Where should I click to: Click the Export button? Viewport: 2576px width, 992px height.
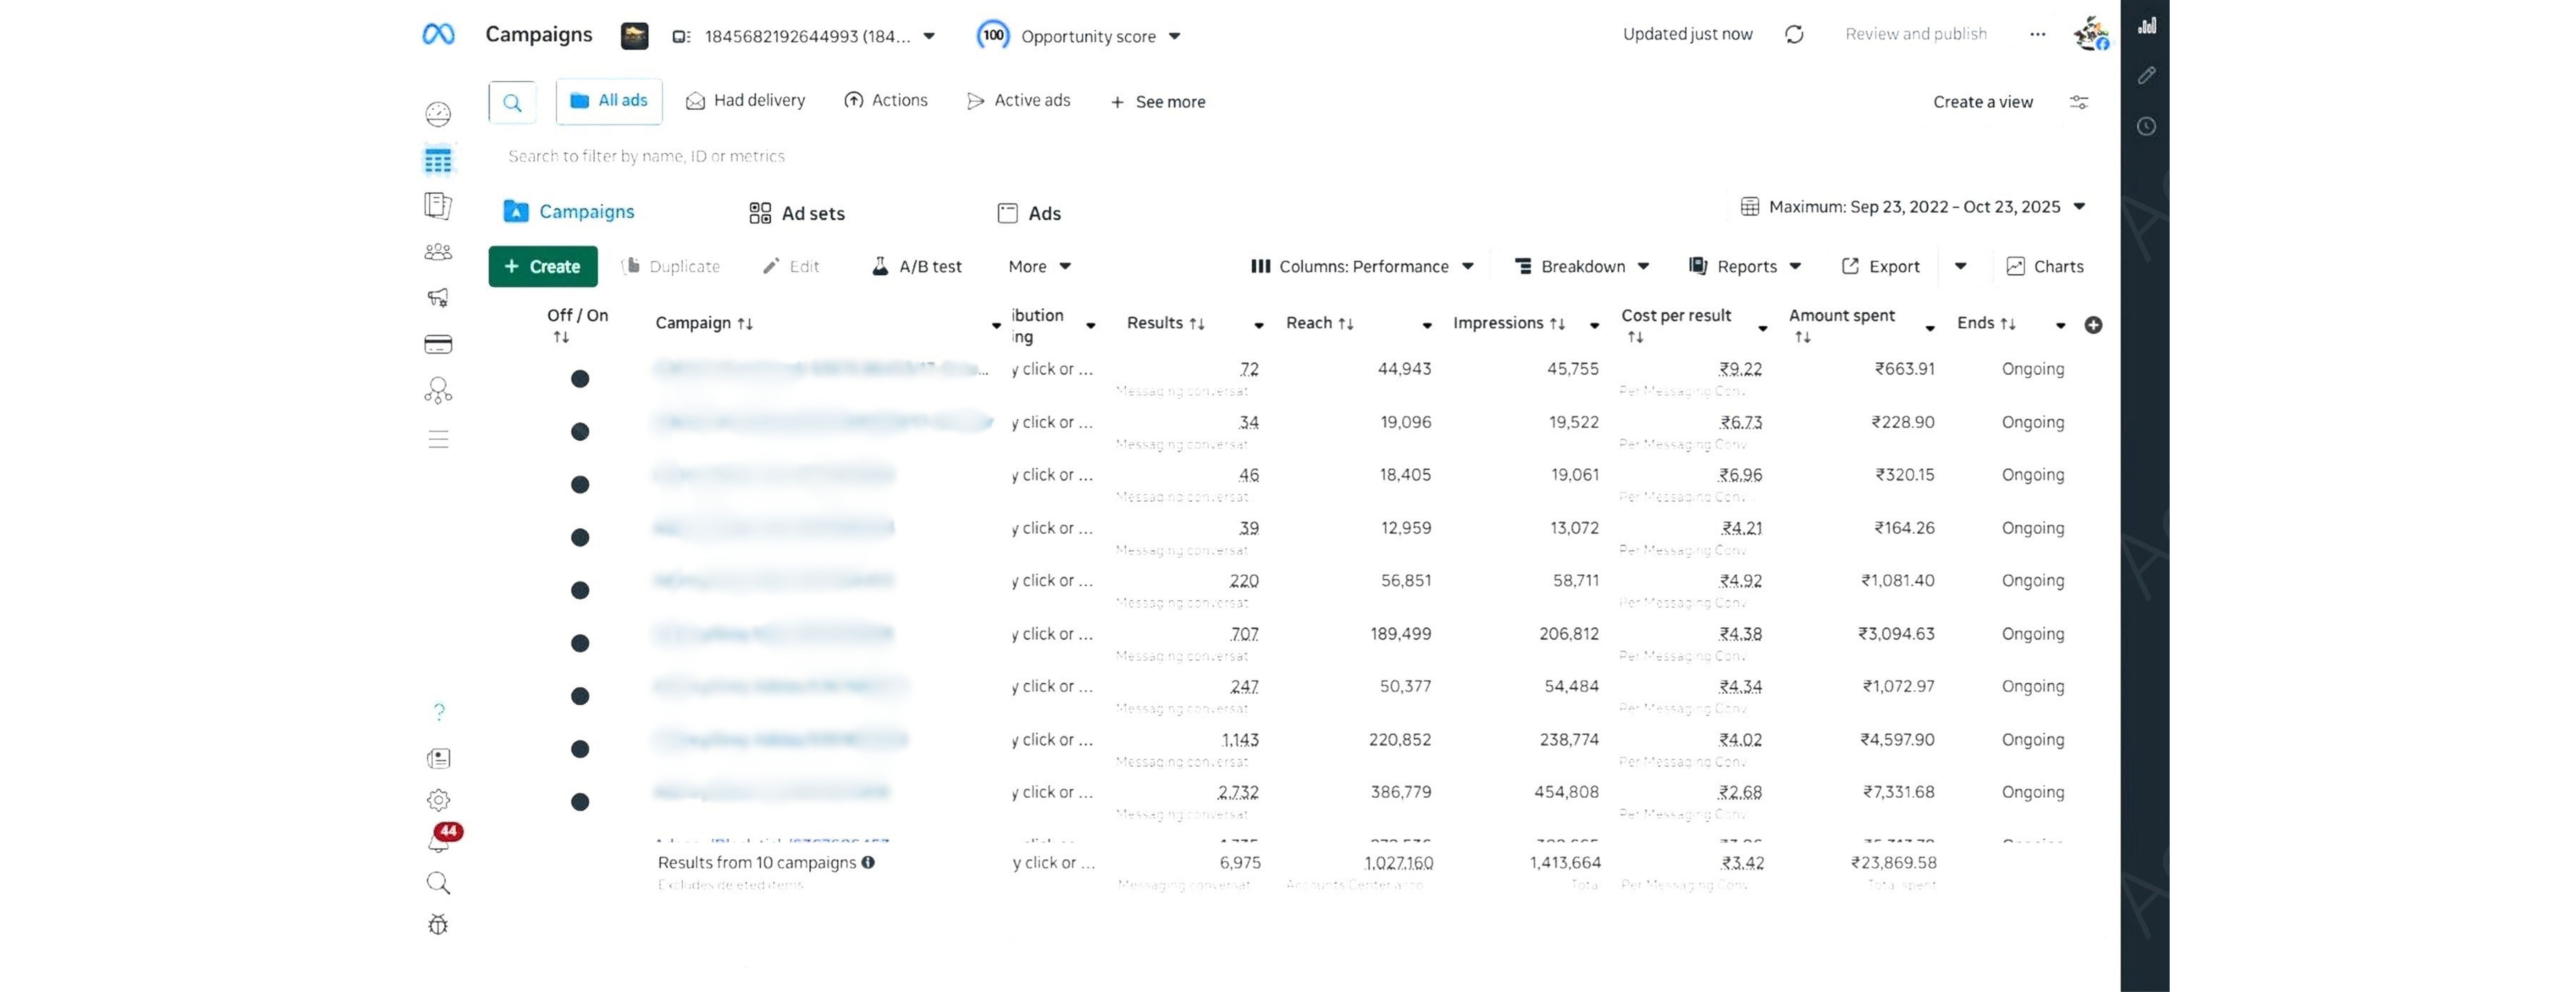coord(1881,267)
